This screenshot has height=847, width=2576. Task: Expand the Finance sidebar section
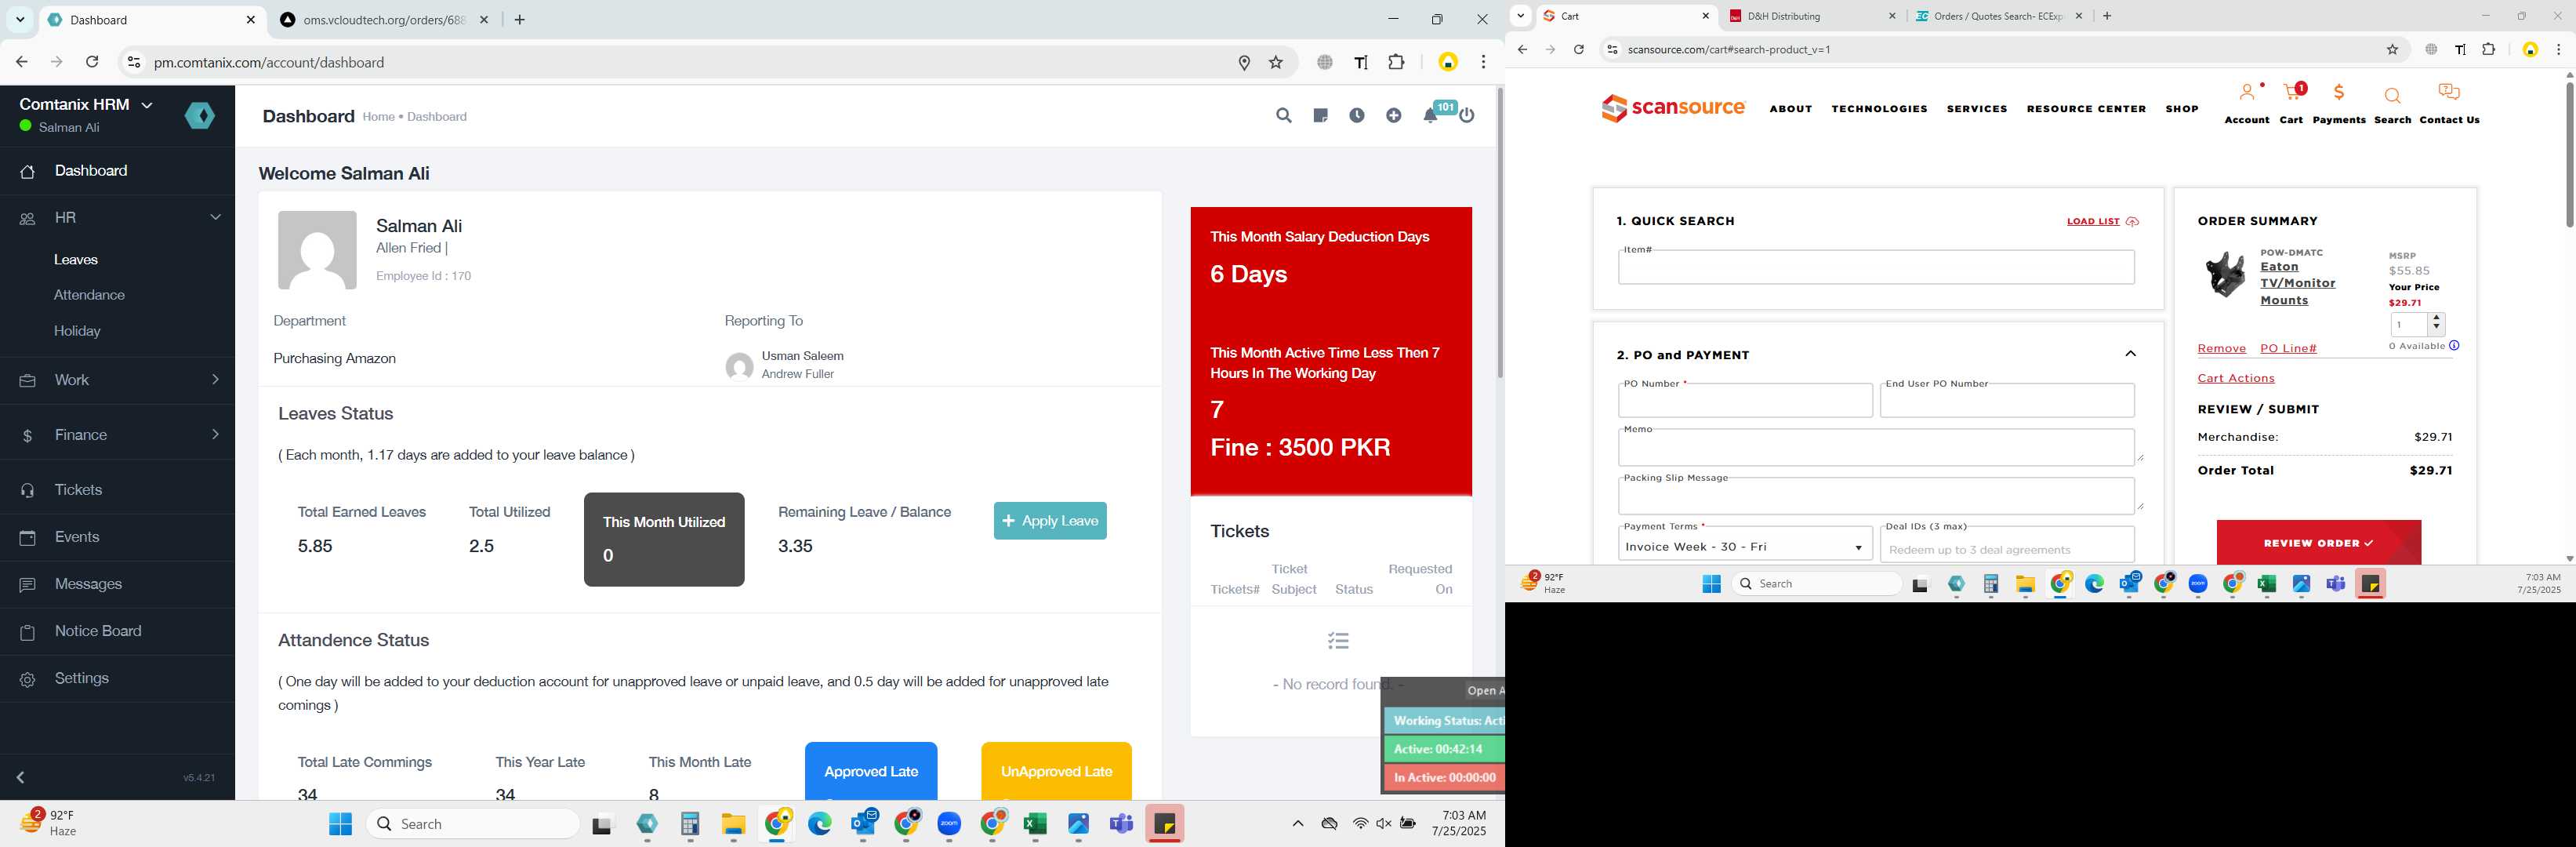click(x=215, y=434)
